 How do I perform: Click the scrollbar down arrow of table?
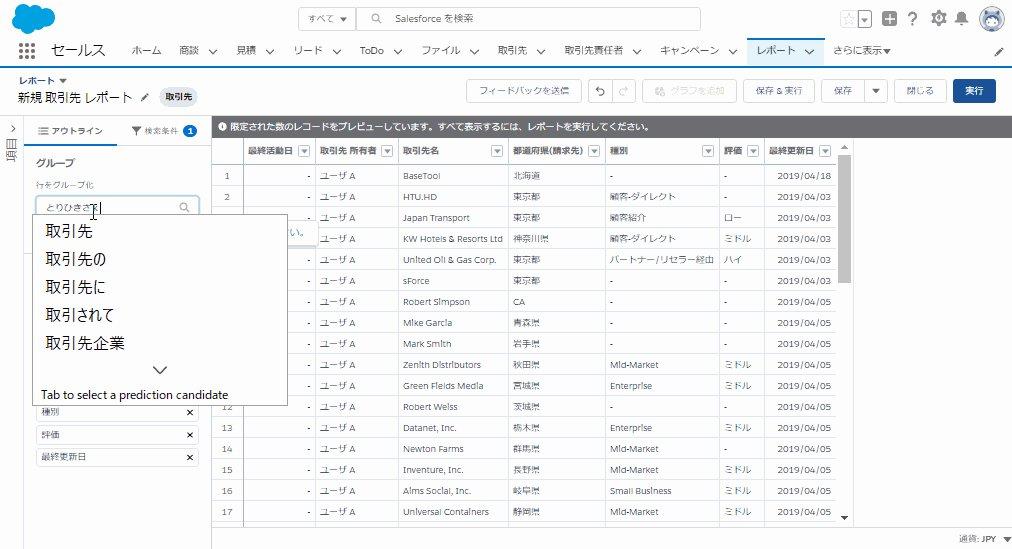coord(844,518)
